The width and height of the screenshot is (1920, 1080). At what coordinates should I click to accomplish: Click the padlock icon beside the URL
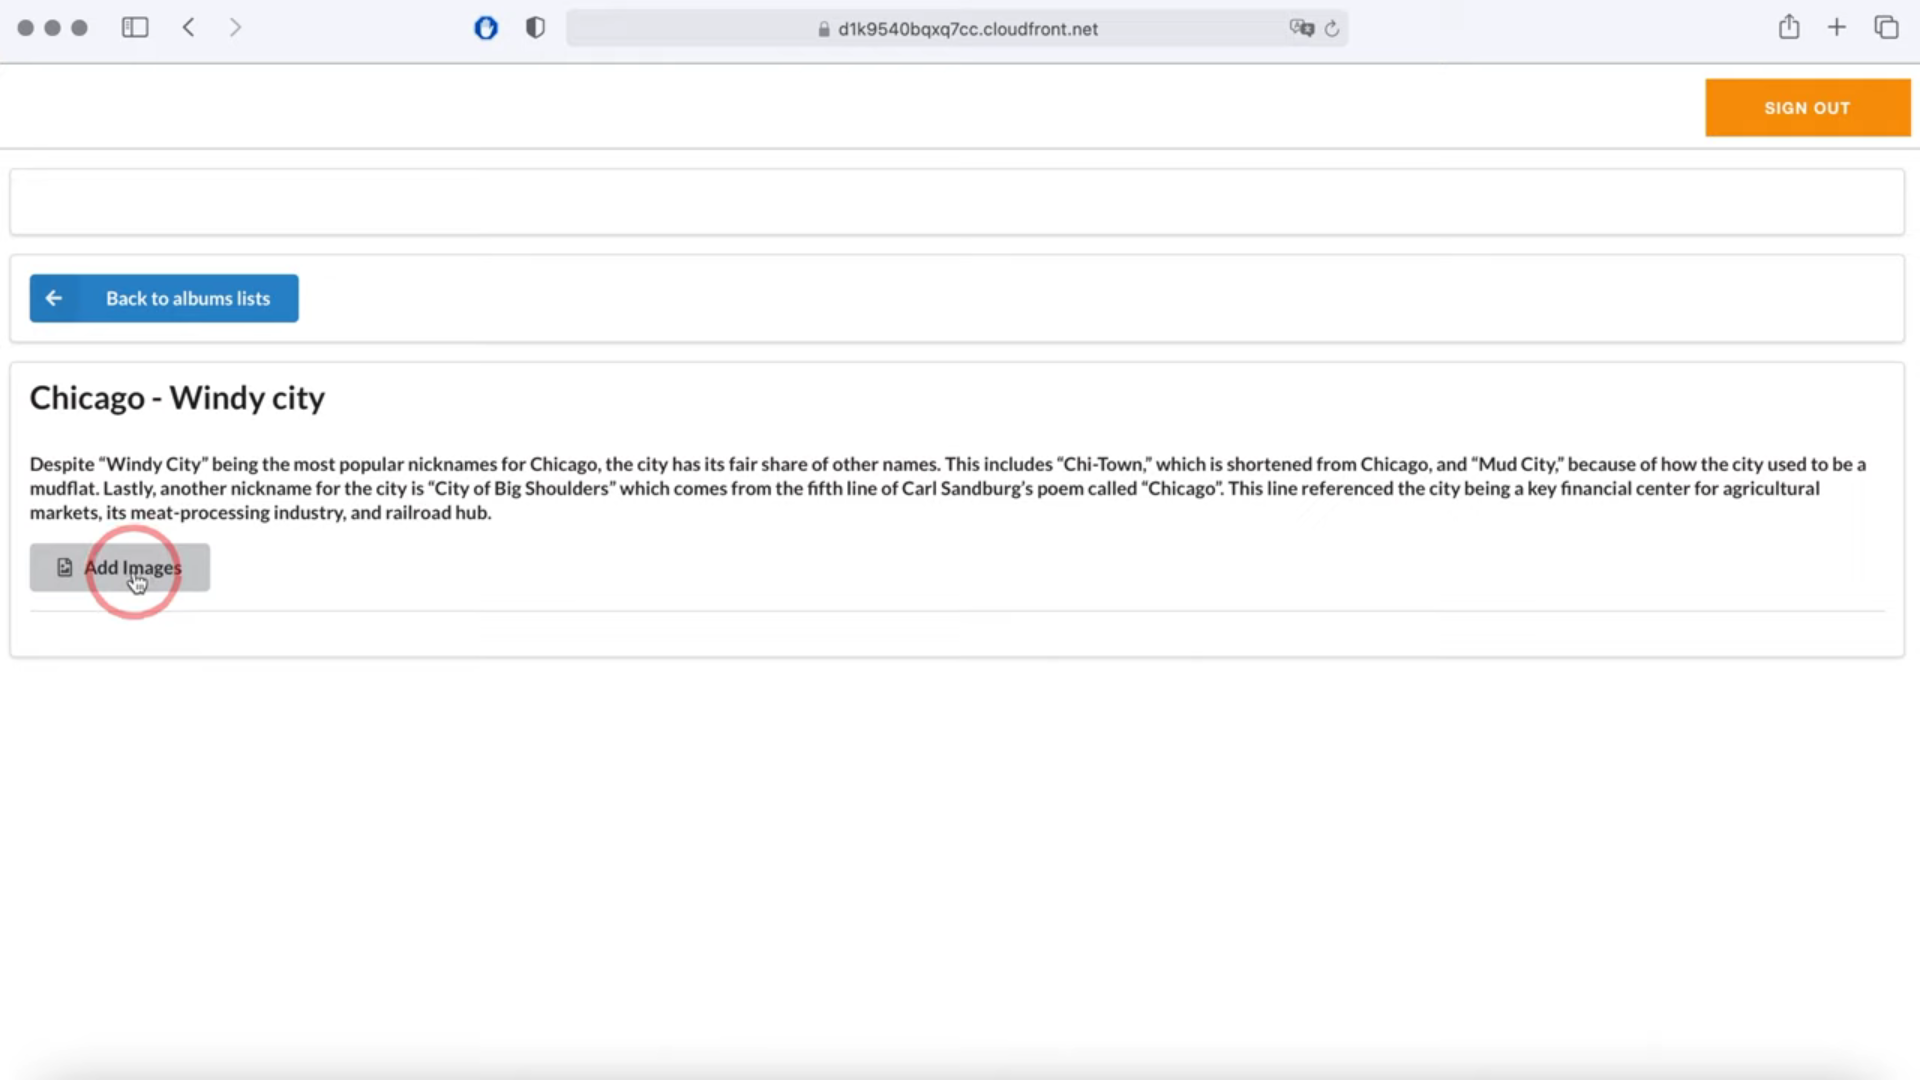tap(824, 29)
